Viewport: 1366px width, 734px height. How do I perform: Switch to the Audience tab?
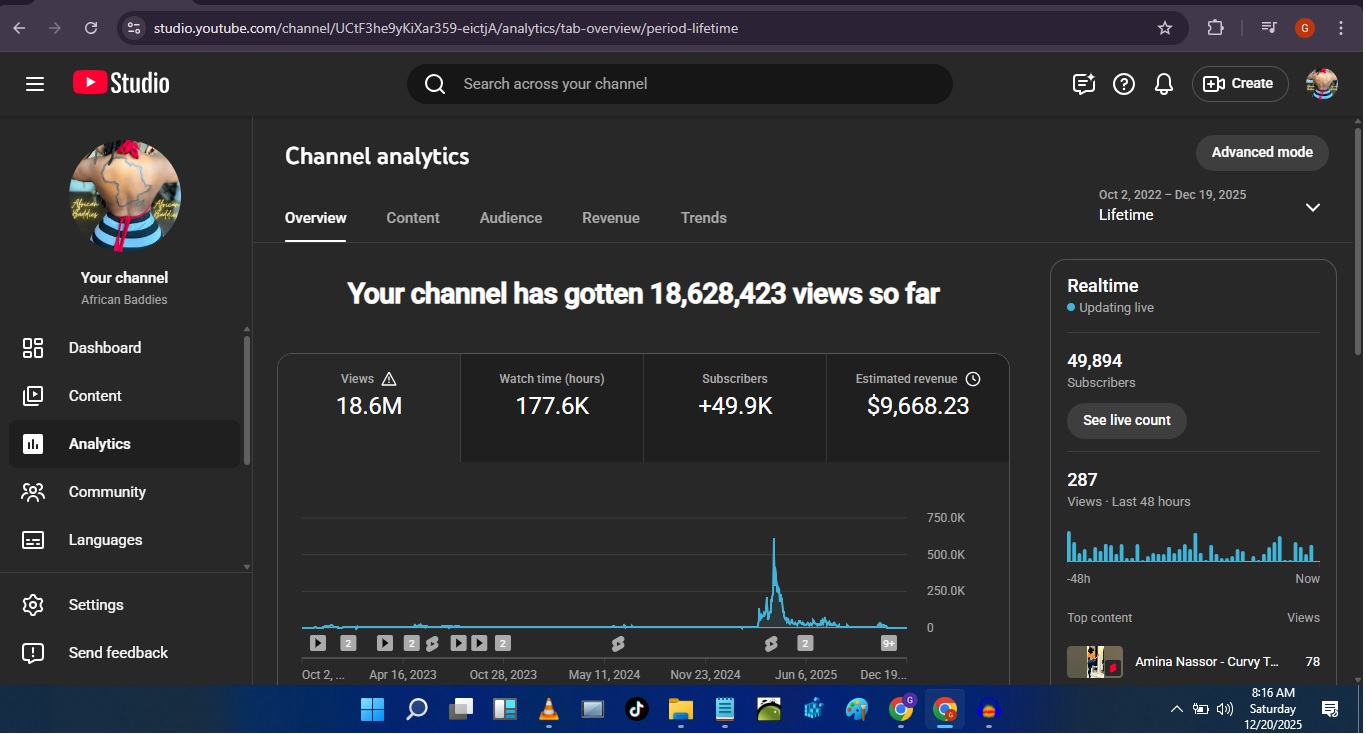point(510,218)
